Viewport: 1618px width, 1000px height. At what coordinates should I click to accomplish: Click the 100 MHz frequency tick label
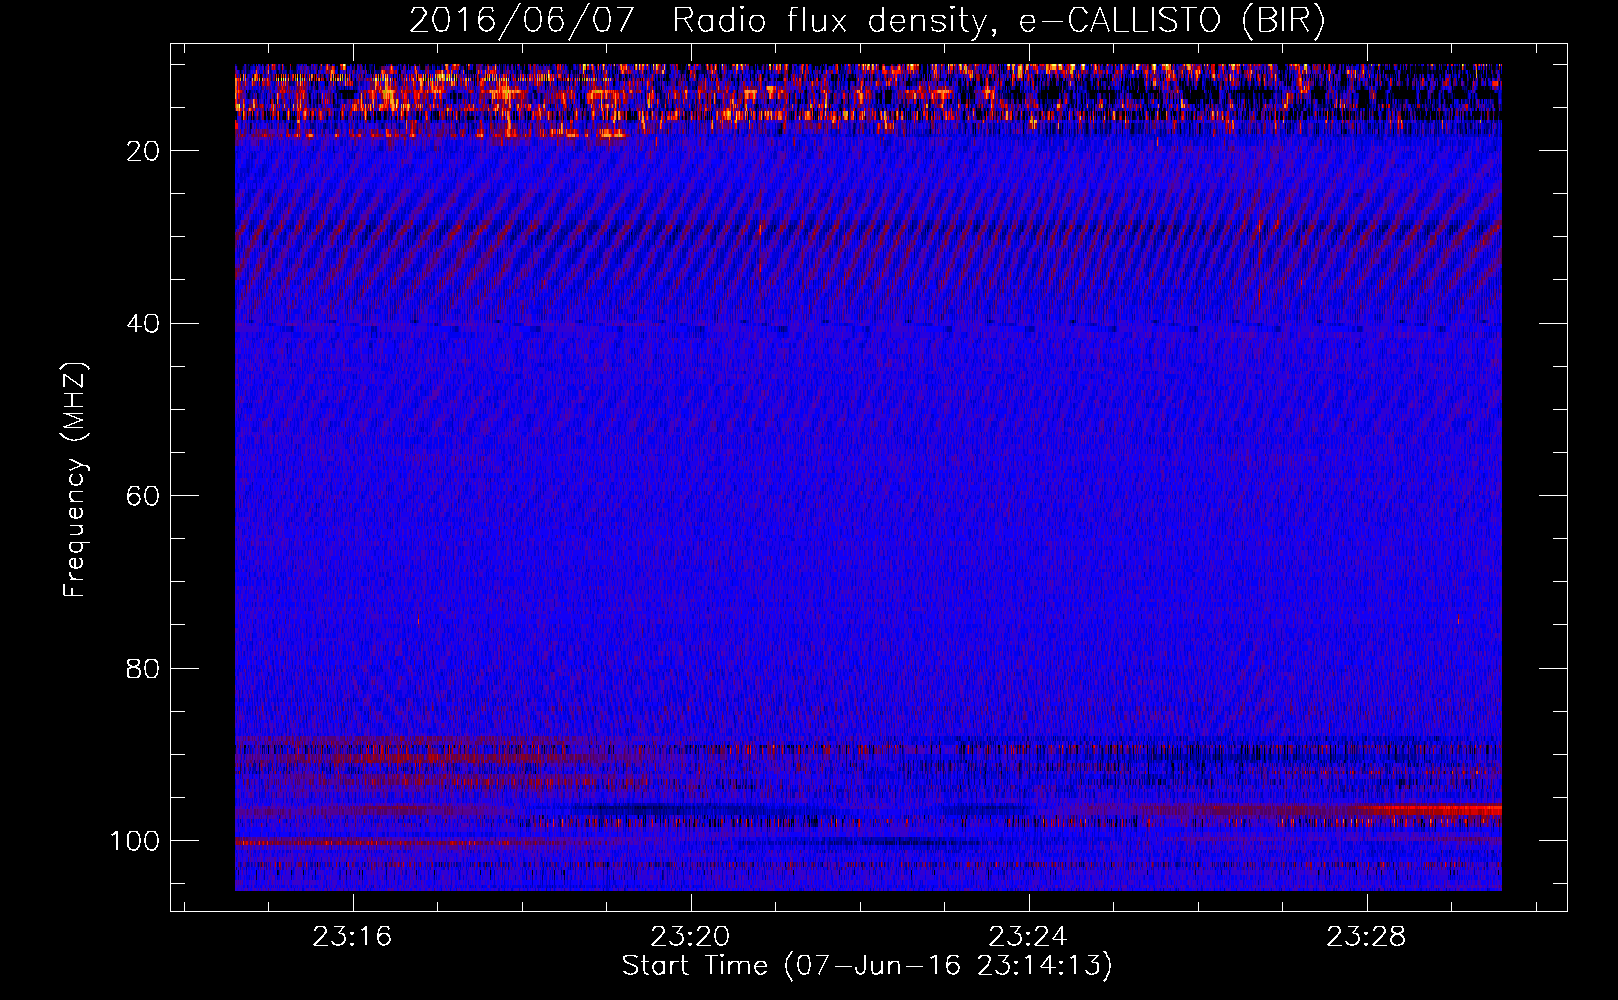135,841
